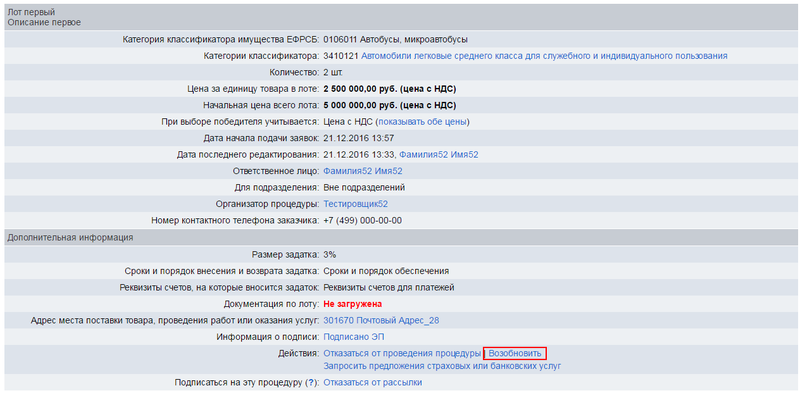Open 'Фамилия52 Имя52' in Ответственное лицо row
The width and height of the screenshot is (800, 393).
tap(363, 171)
